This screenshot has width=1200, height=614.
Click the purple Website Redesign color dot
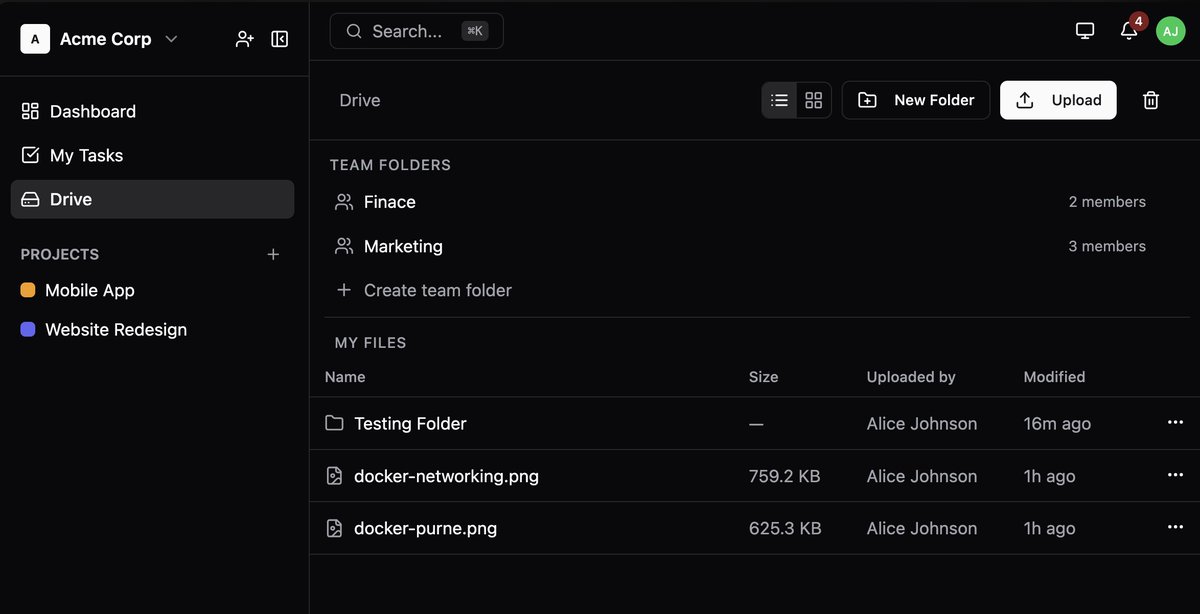[x=28, y=329]
